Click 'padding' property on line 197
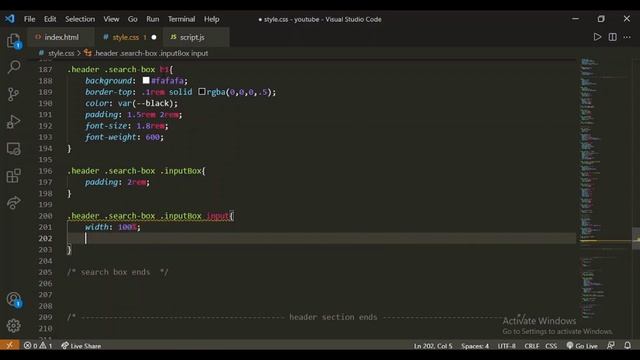This screenshot has height=360, width=640. (101, 182)
